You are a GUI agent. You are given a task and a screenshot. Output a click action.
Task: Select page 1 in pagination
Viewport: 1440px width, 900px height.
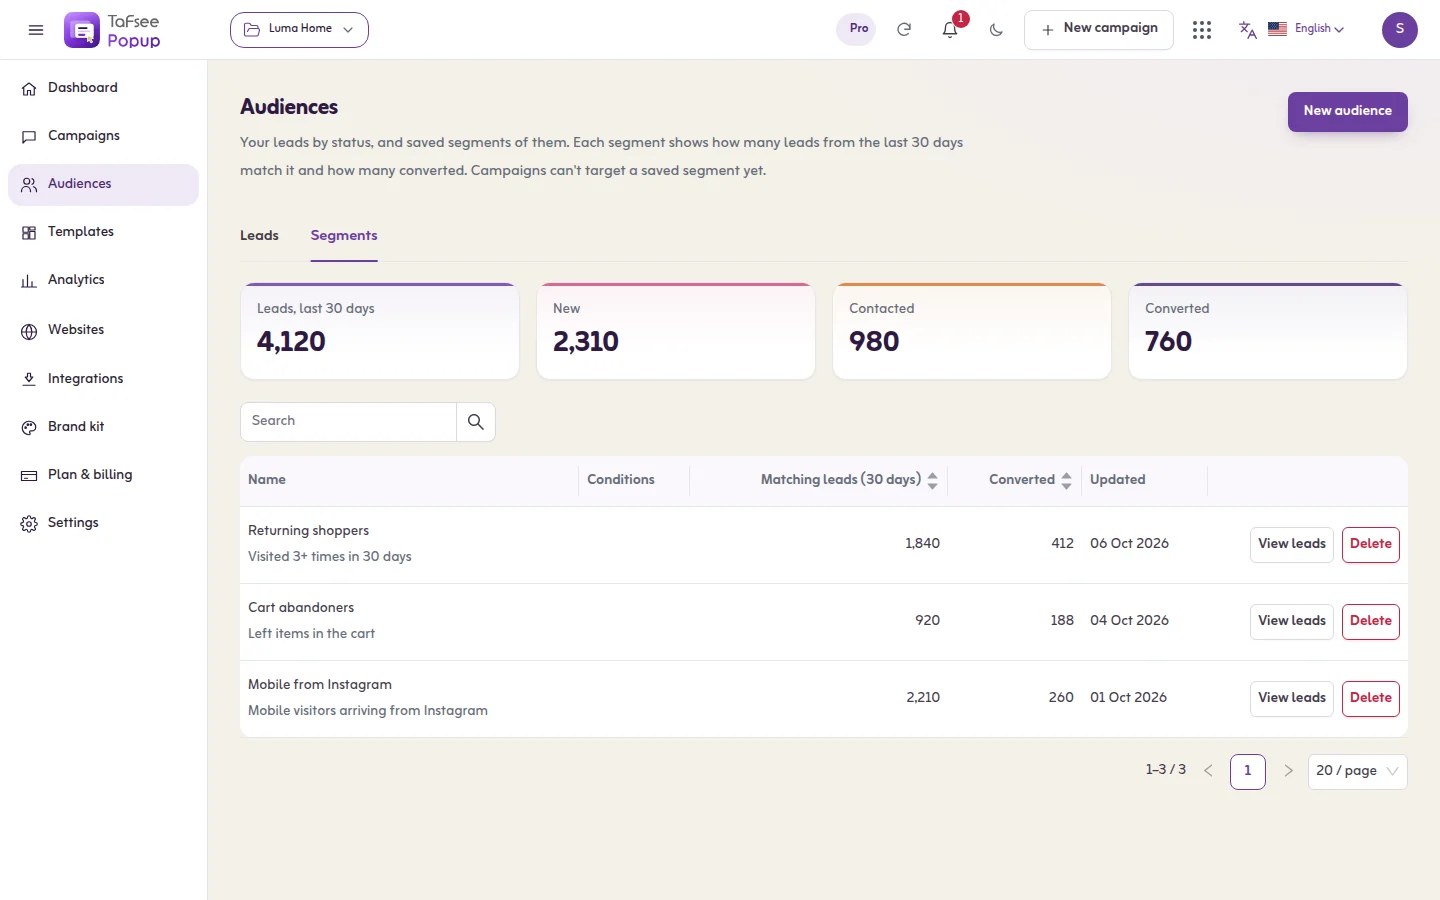pos(1247,771)
